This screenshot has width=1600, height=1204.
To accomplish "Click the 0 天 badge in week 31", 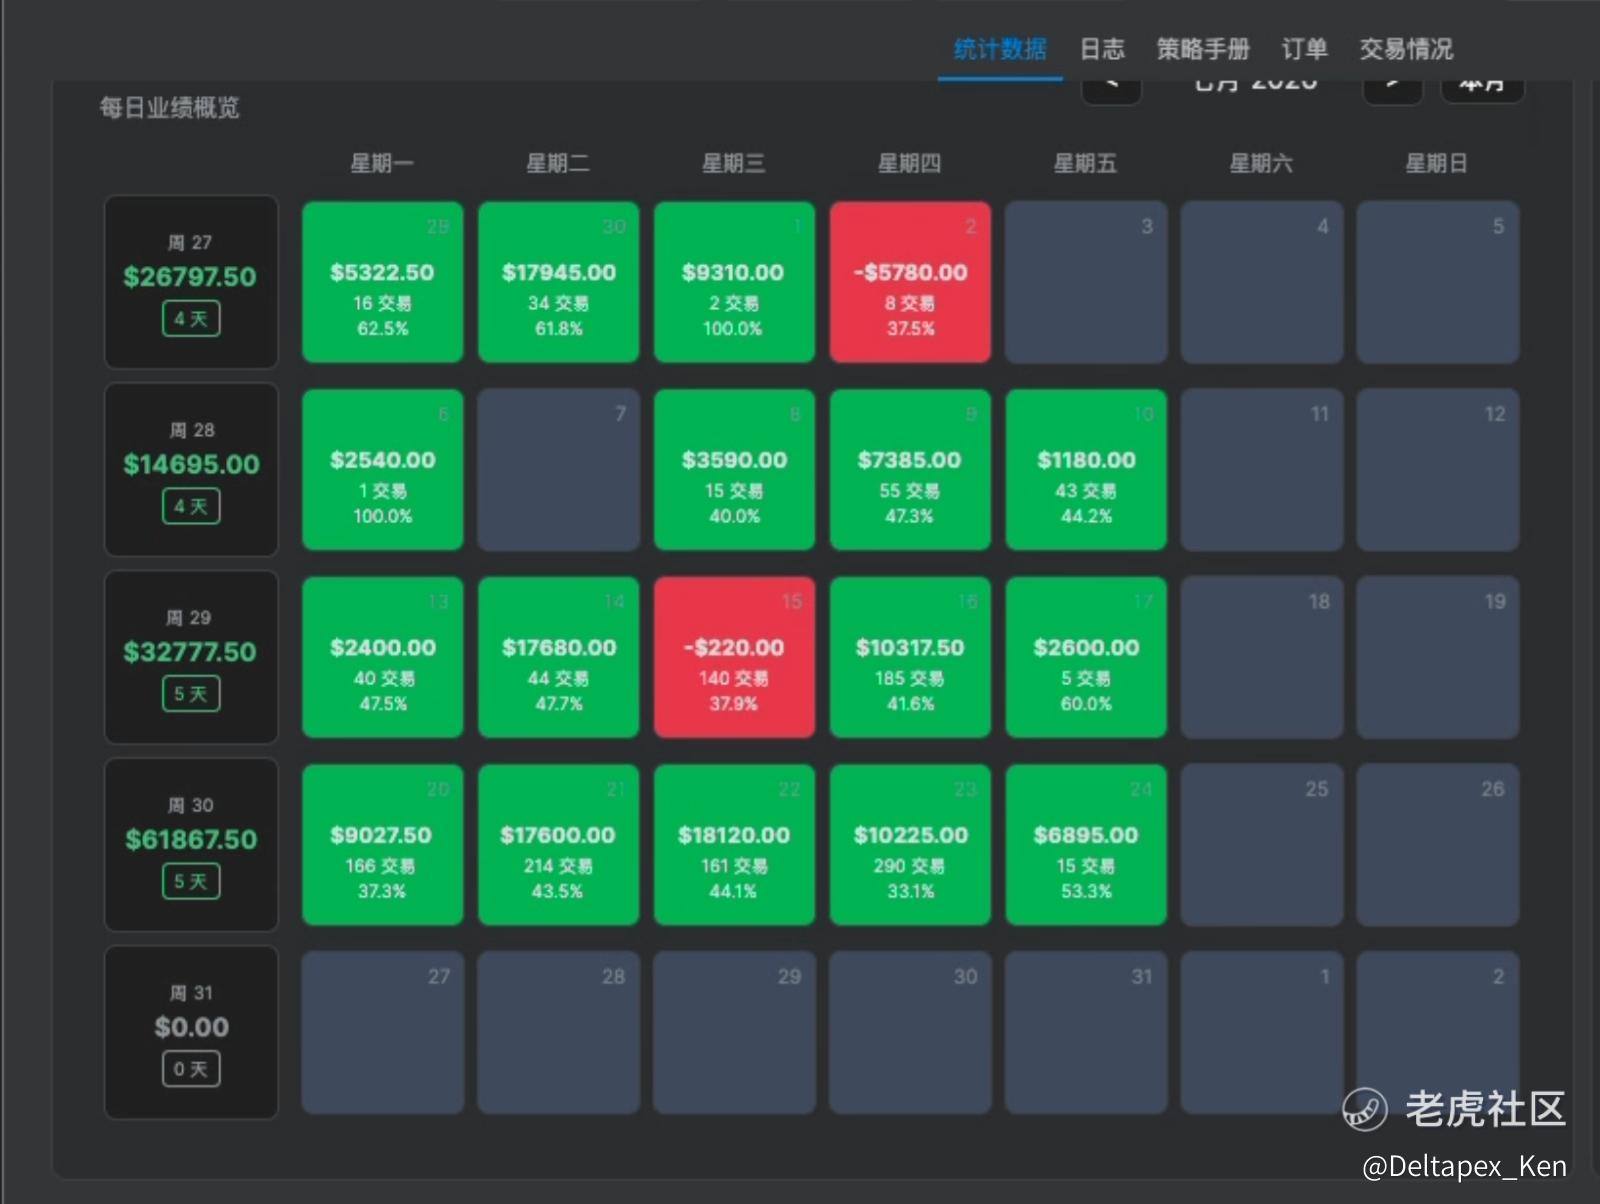I will pos(191,1069).
